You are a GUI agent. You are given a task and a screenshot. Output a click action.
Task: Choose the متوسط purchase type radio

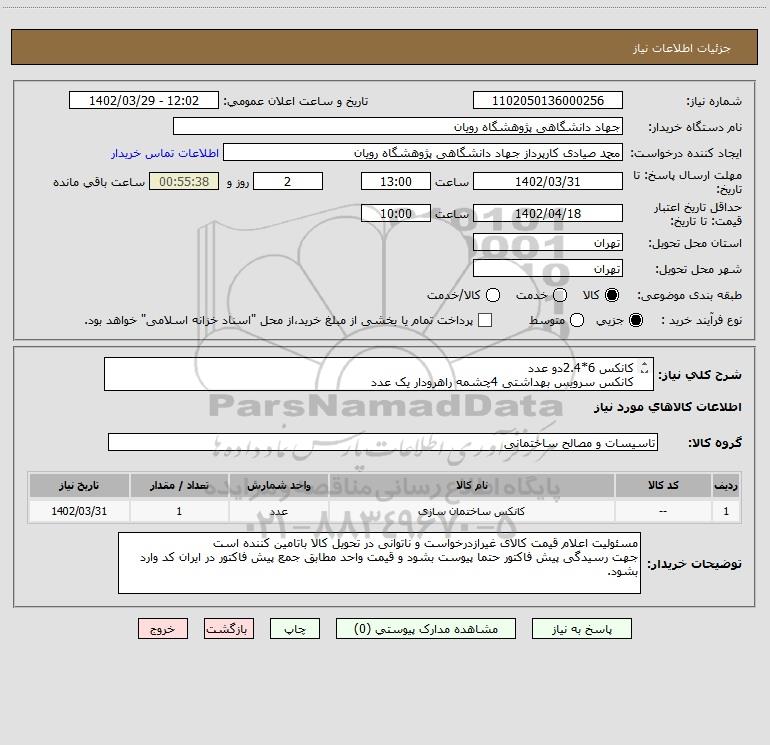click(577, 320)
